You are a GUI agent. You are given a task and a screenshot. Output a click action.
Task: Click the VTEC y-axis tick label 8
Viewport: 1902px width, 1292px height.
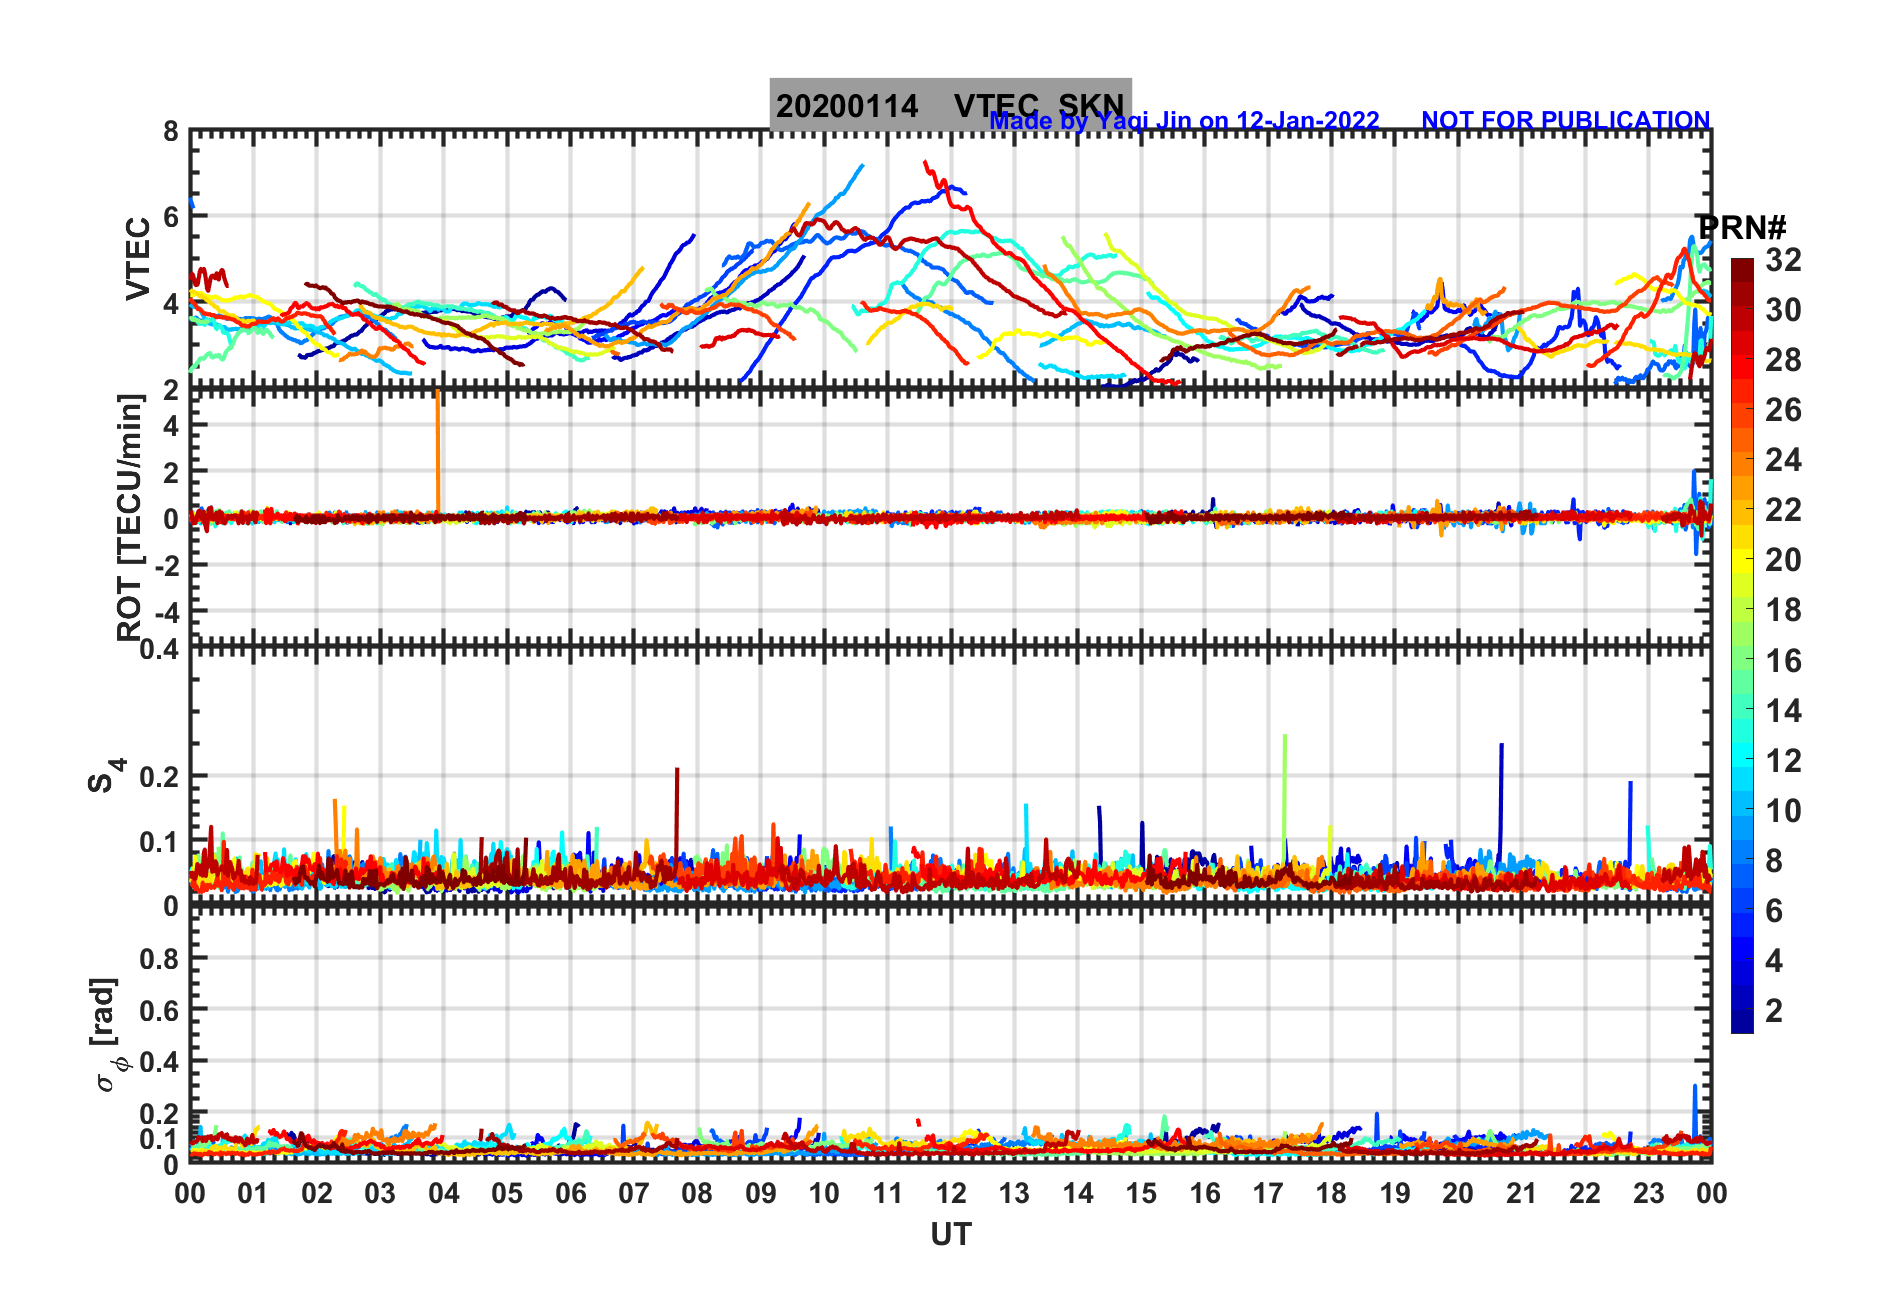pyautogui.click(x=170, y=132)
